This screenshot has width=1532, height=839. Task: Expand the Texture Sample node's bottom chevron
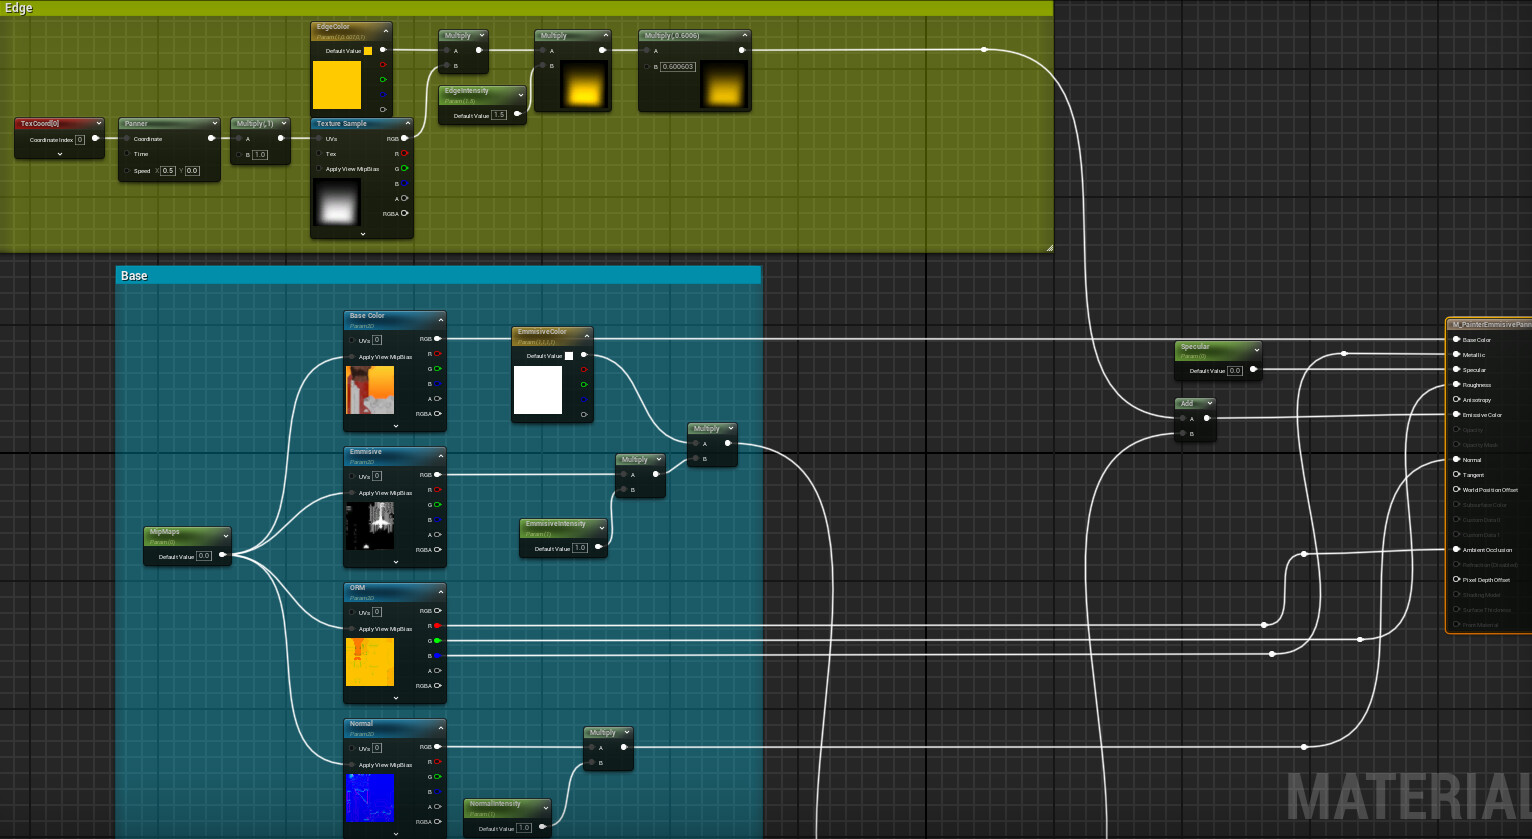pyautogui.click(x=362, y=234)
